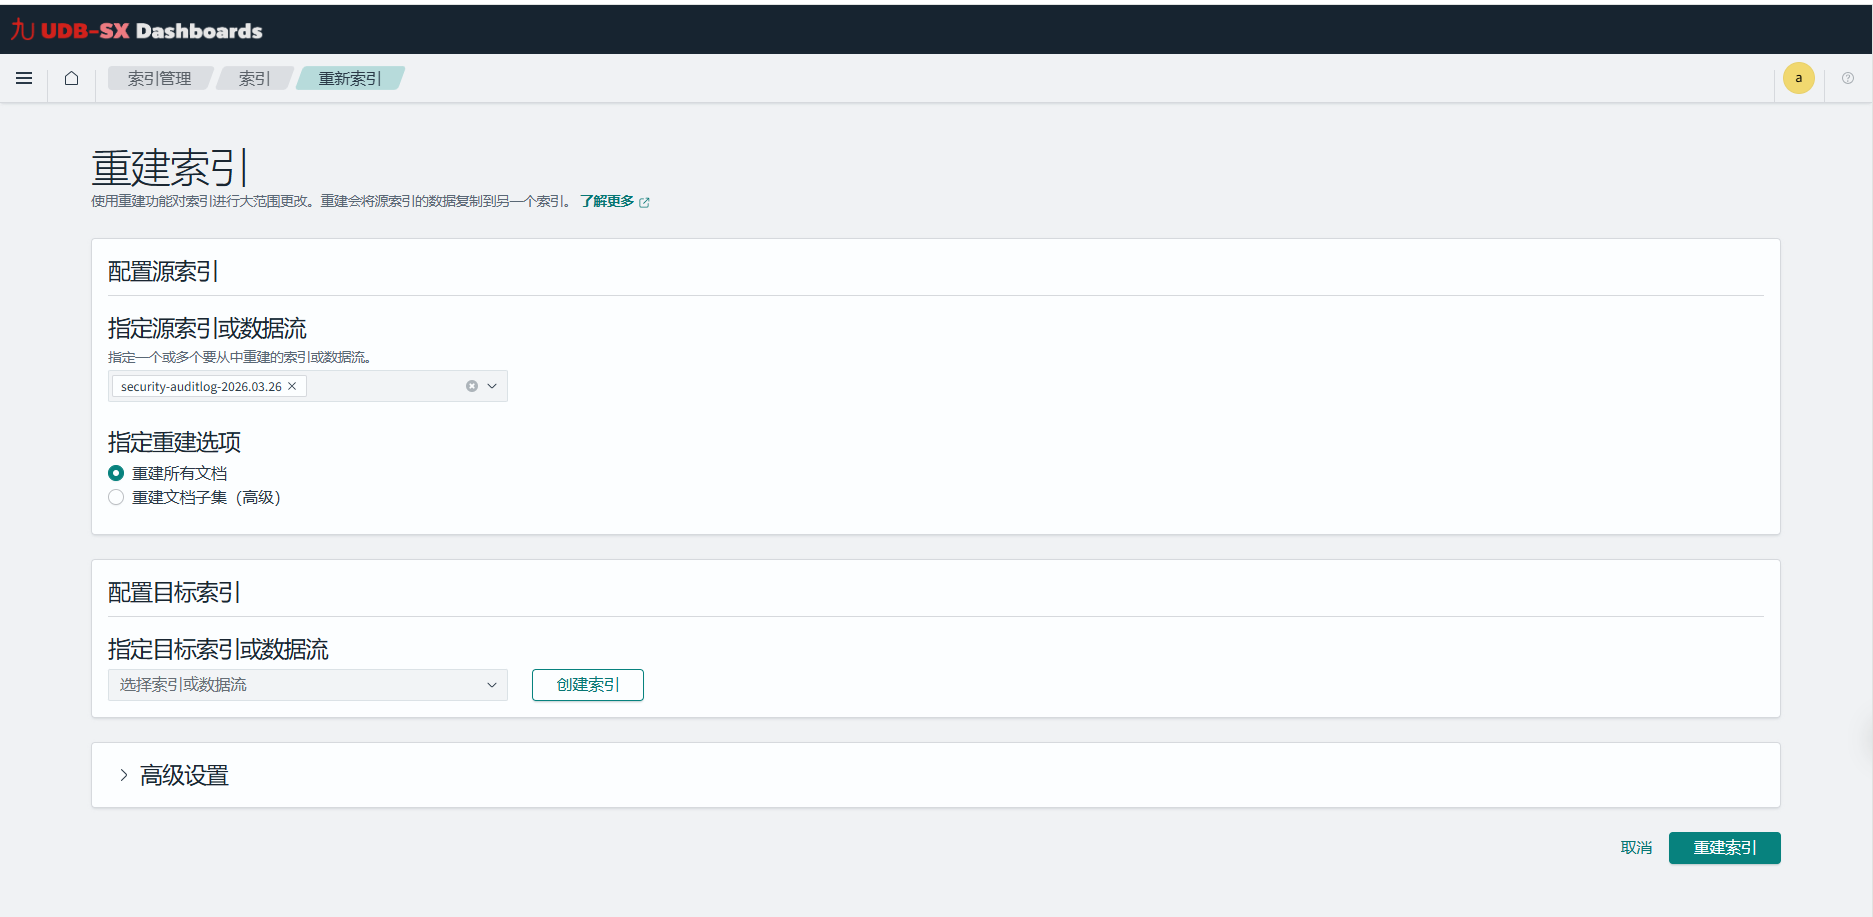Screen dimensions: 1873x917
Task: Go to the 索引 breadcrumb
Action: point(254,78)
